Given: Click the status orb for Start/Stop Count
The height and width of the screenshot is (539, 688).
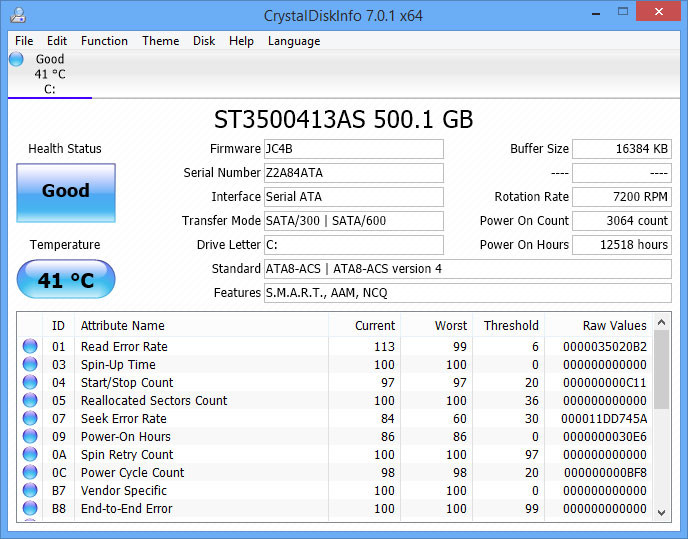Looking at the screenshot, I should click(30, 382).
